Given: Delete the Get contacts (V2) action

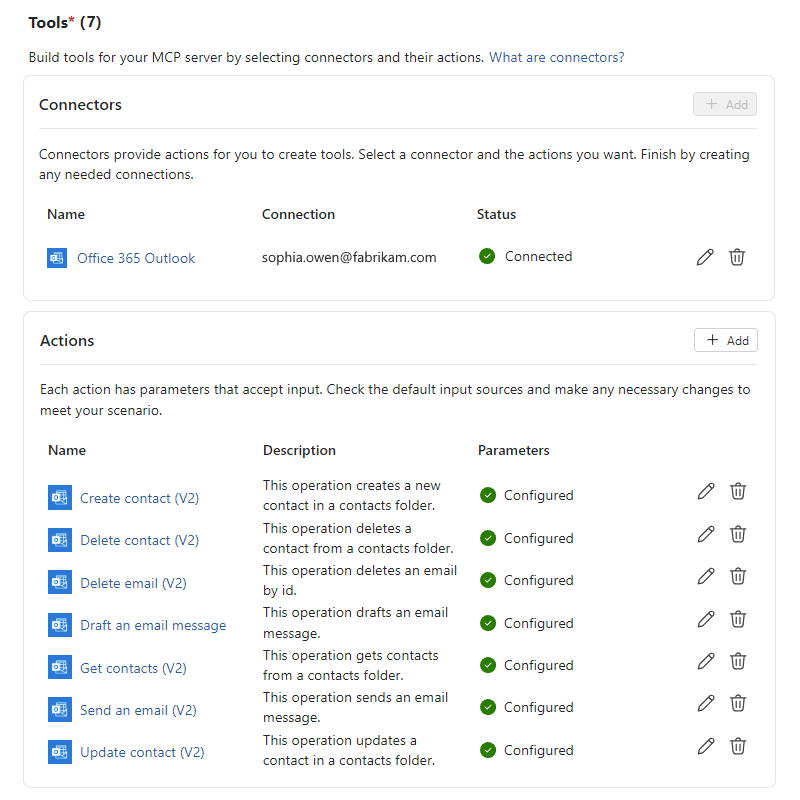Looking at the screenshot, I should pos(738,661).
